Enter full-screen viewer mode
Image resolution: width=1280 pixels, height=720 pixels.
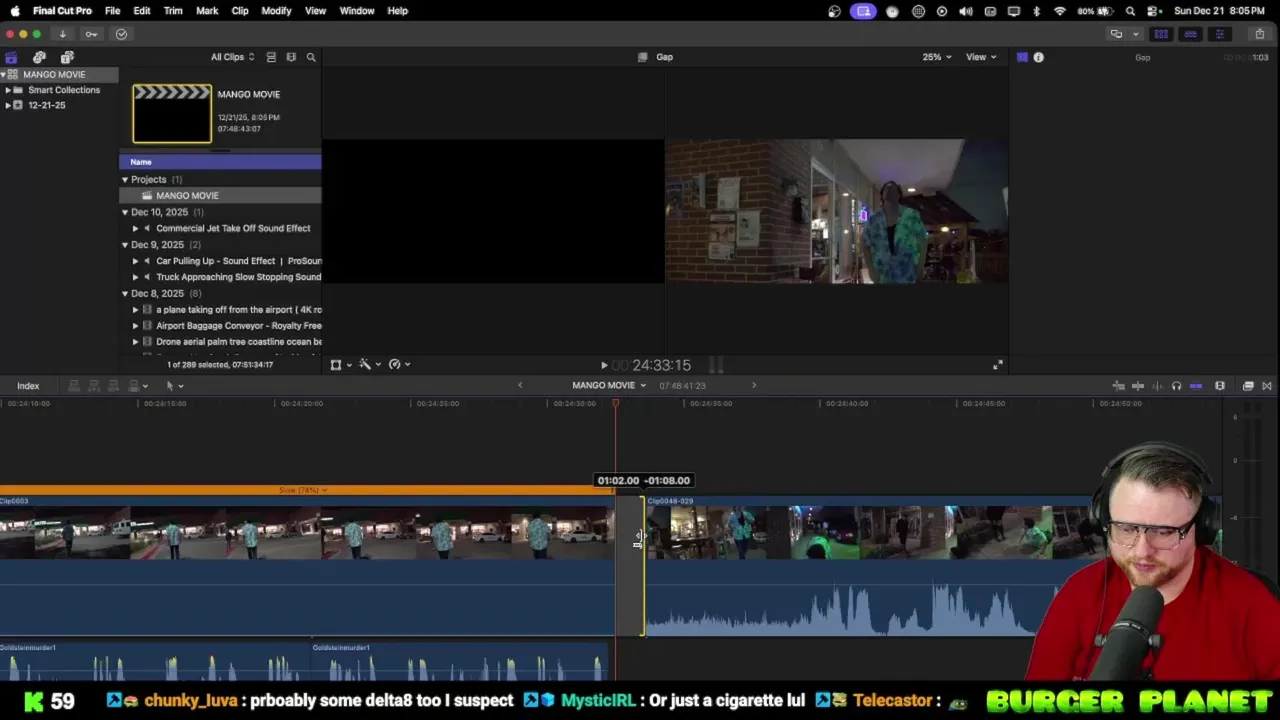pyautogui.click(x=997, y=365)
